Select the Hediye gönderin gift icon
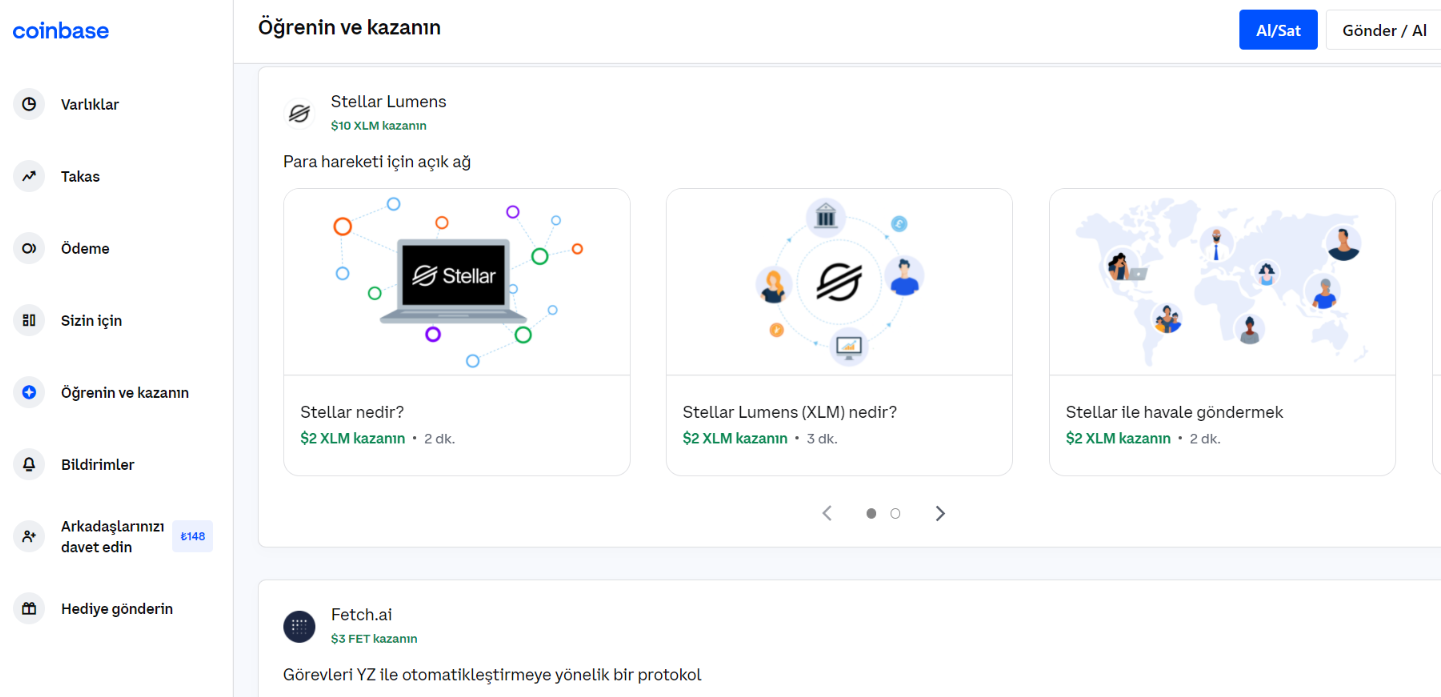This screenshot has width=1441, height=697. 29,608
